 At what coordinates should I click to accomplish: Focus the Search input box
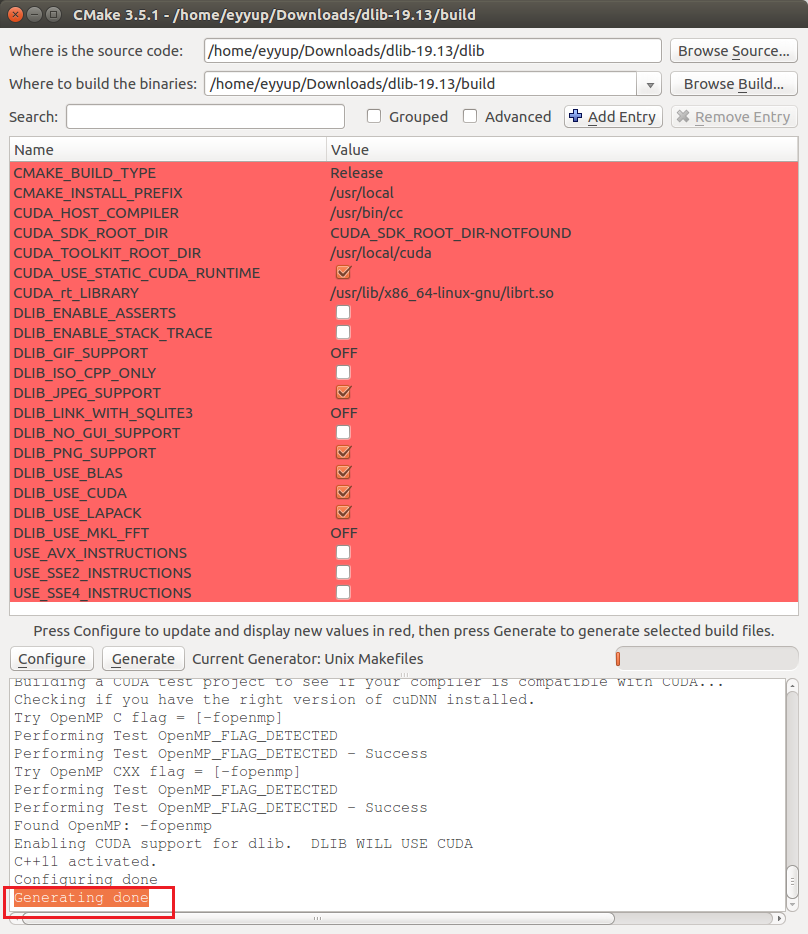[x=205, y=117]
